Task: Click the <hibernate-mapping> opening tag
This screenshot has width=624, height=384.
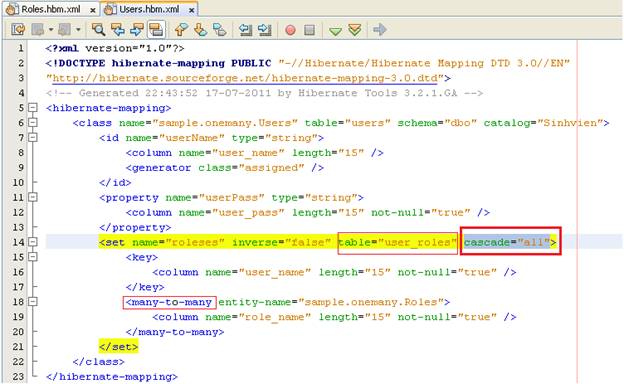Action: point(109,108)
